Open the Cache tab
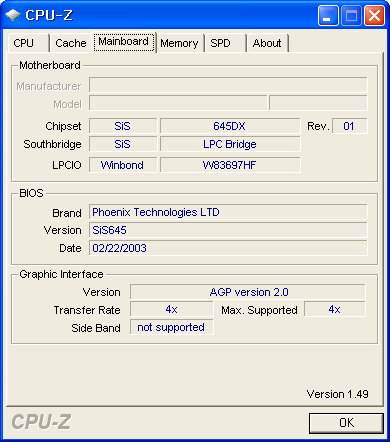 70,43
